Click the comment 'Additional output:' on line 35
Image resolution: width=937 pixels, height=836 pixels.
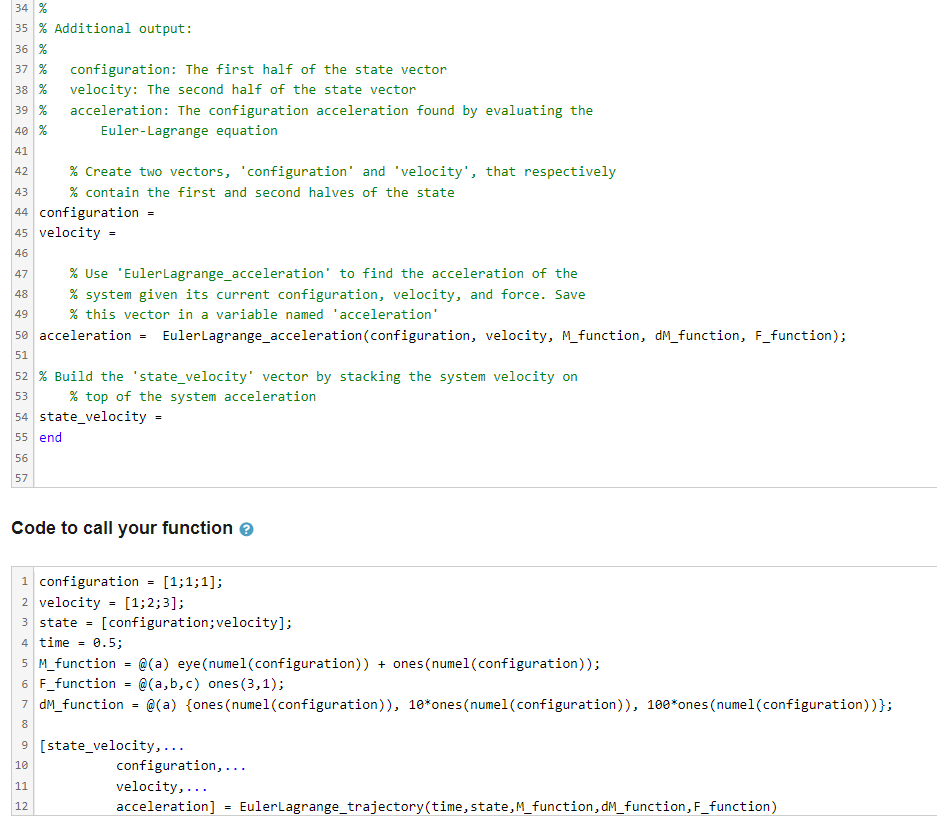pos(115,28)
